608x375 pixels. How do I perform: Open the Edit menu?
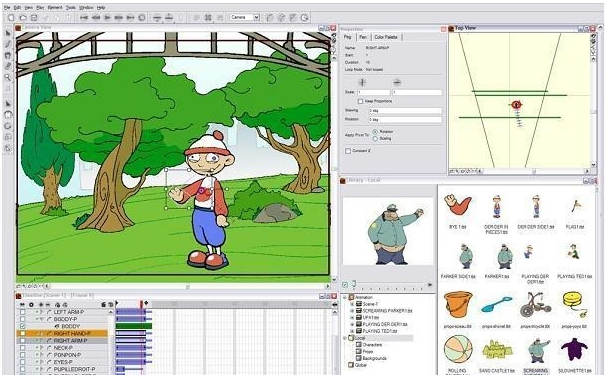click(17, 7)
